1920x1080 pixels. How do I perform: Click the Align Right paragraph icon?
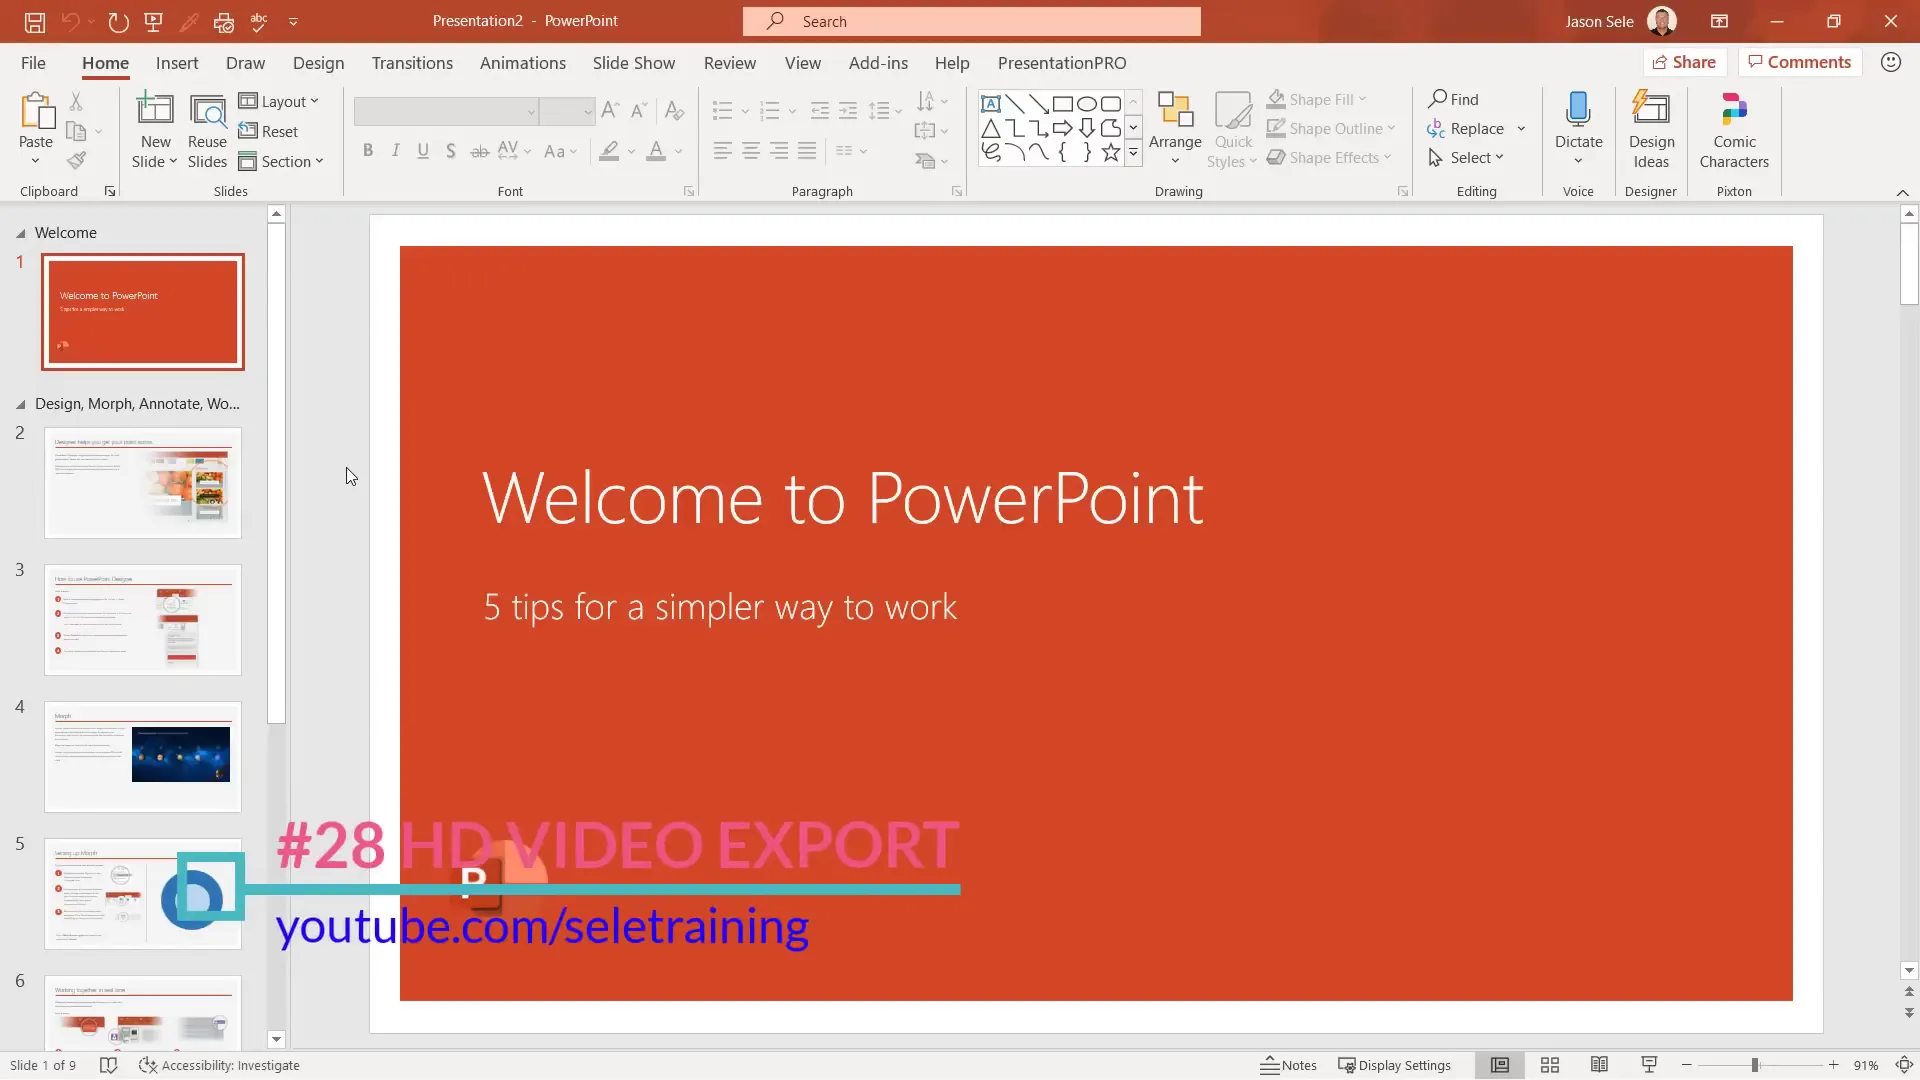[780, 150]
